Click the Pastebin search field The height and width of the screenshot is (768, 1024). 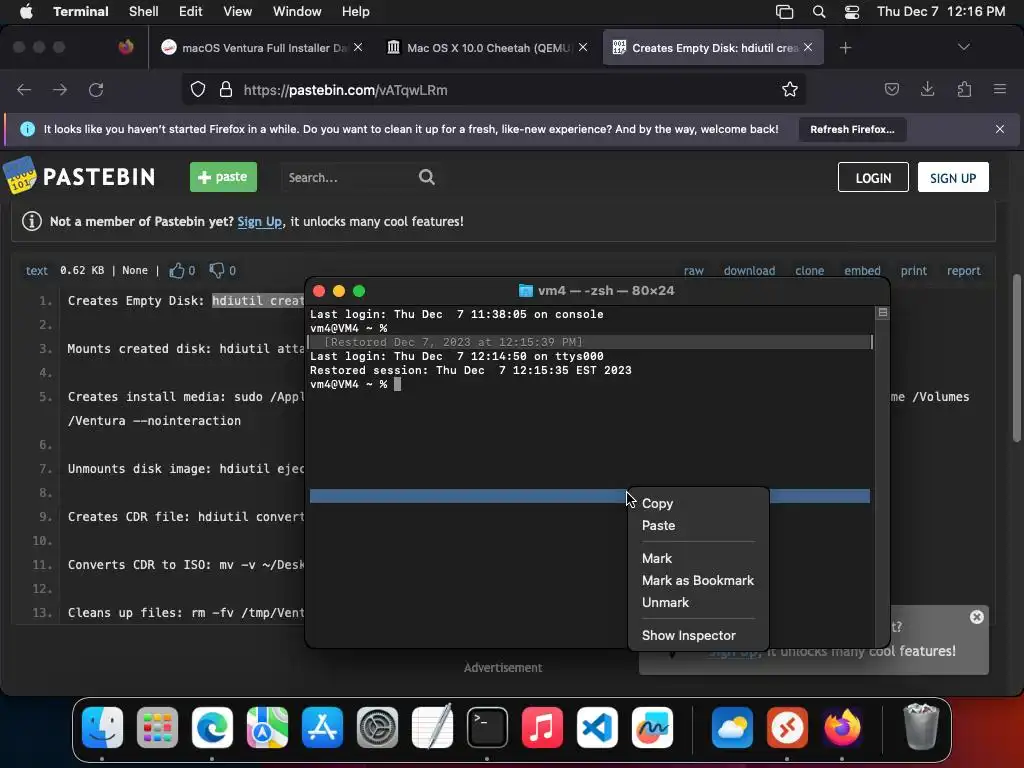coord(349,178)
